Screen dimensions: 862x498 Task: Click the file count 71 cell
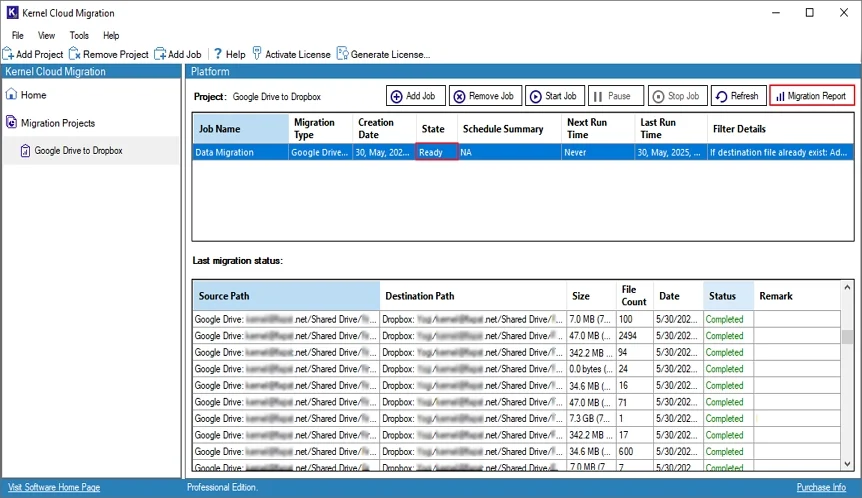click(635, 402)
